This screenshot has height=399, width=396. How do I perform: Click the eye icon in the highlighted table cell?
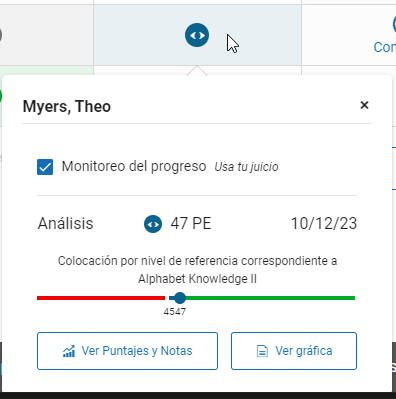coord(197,35)
